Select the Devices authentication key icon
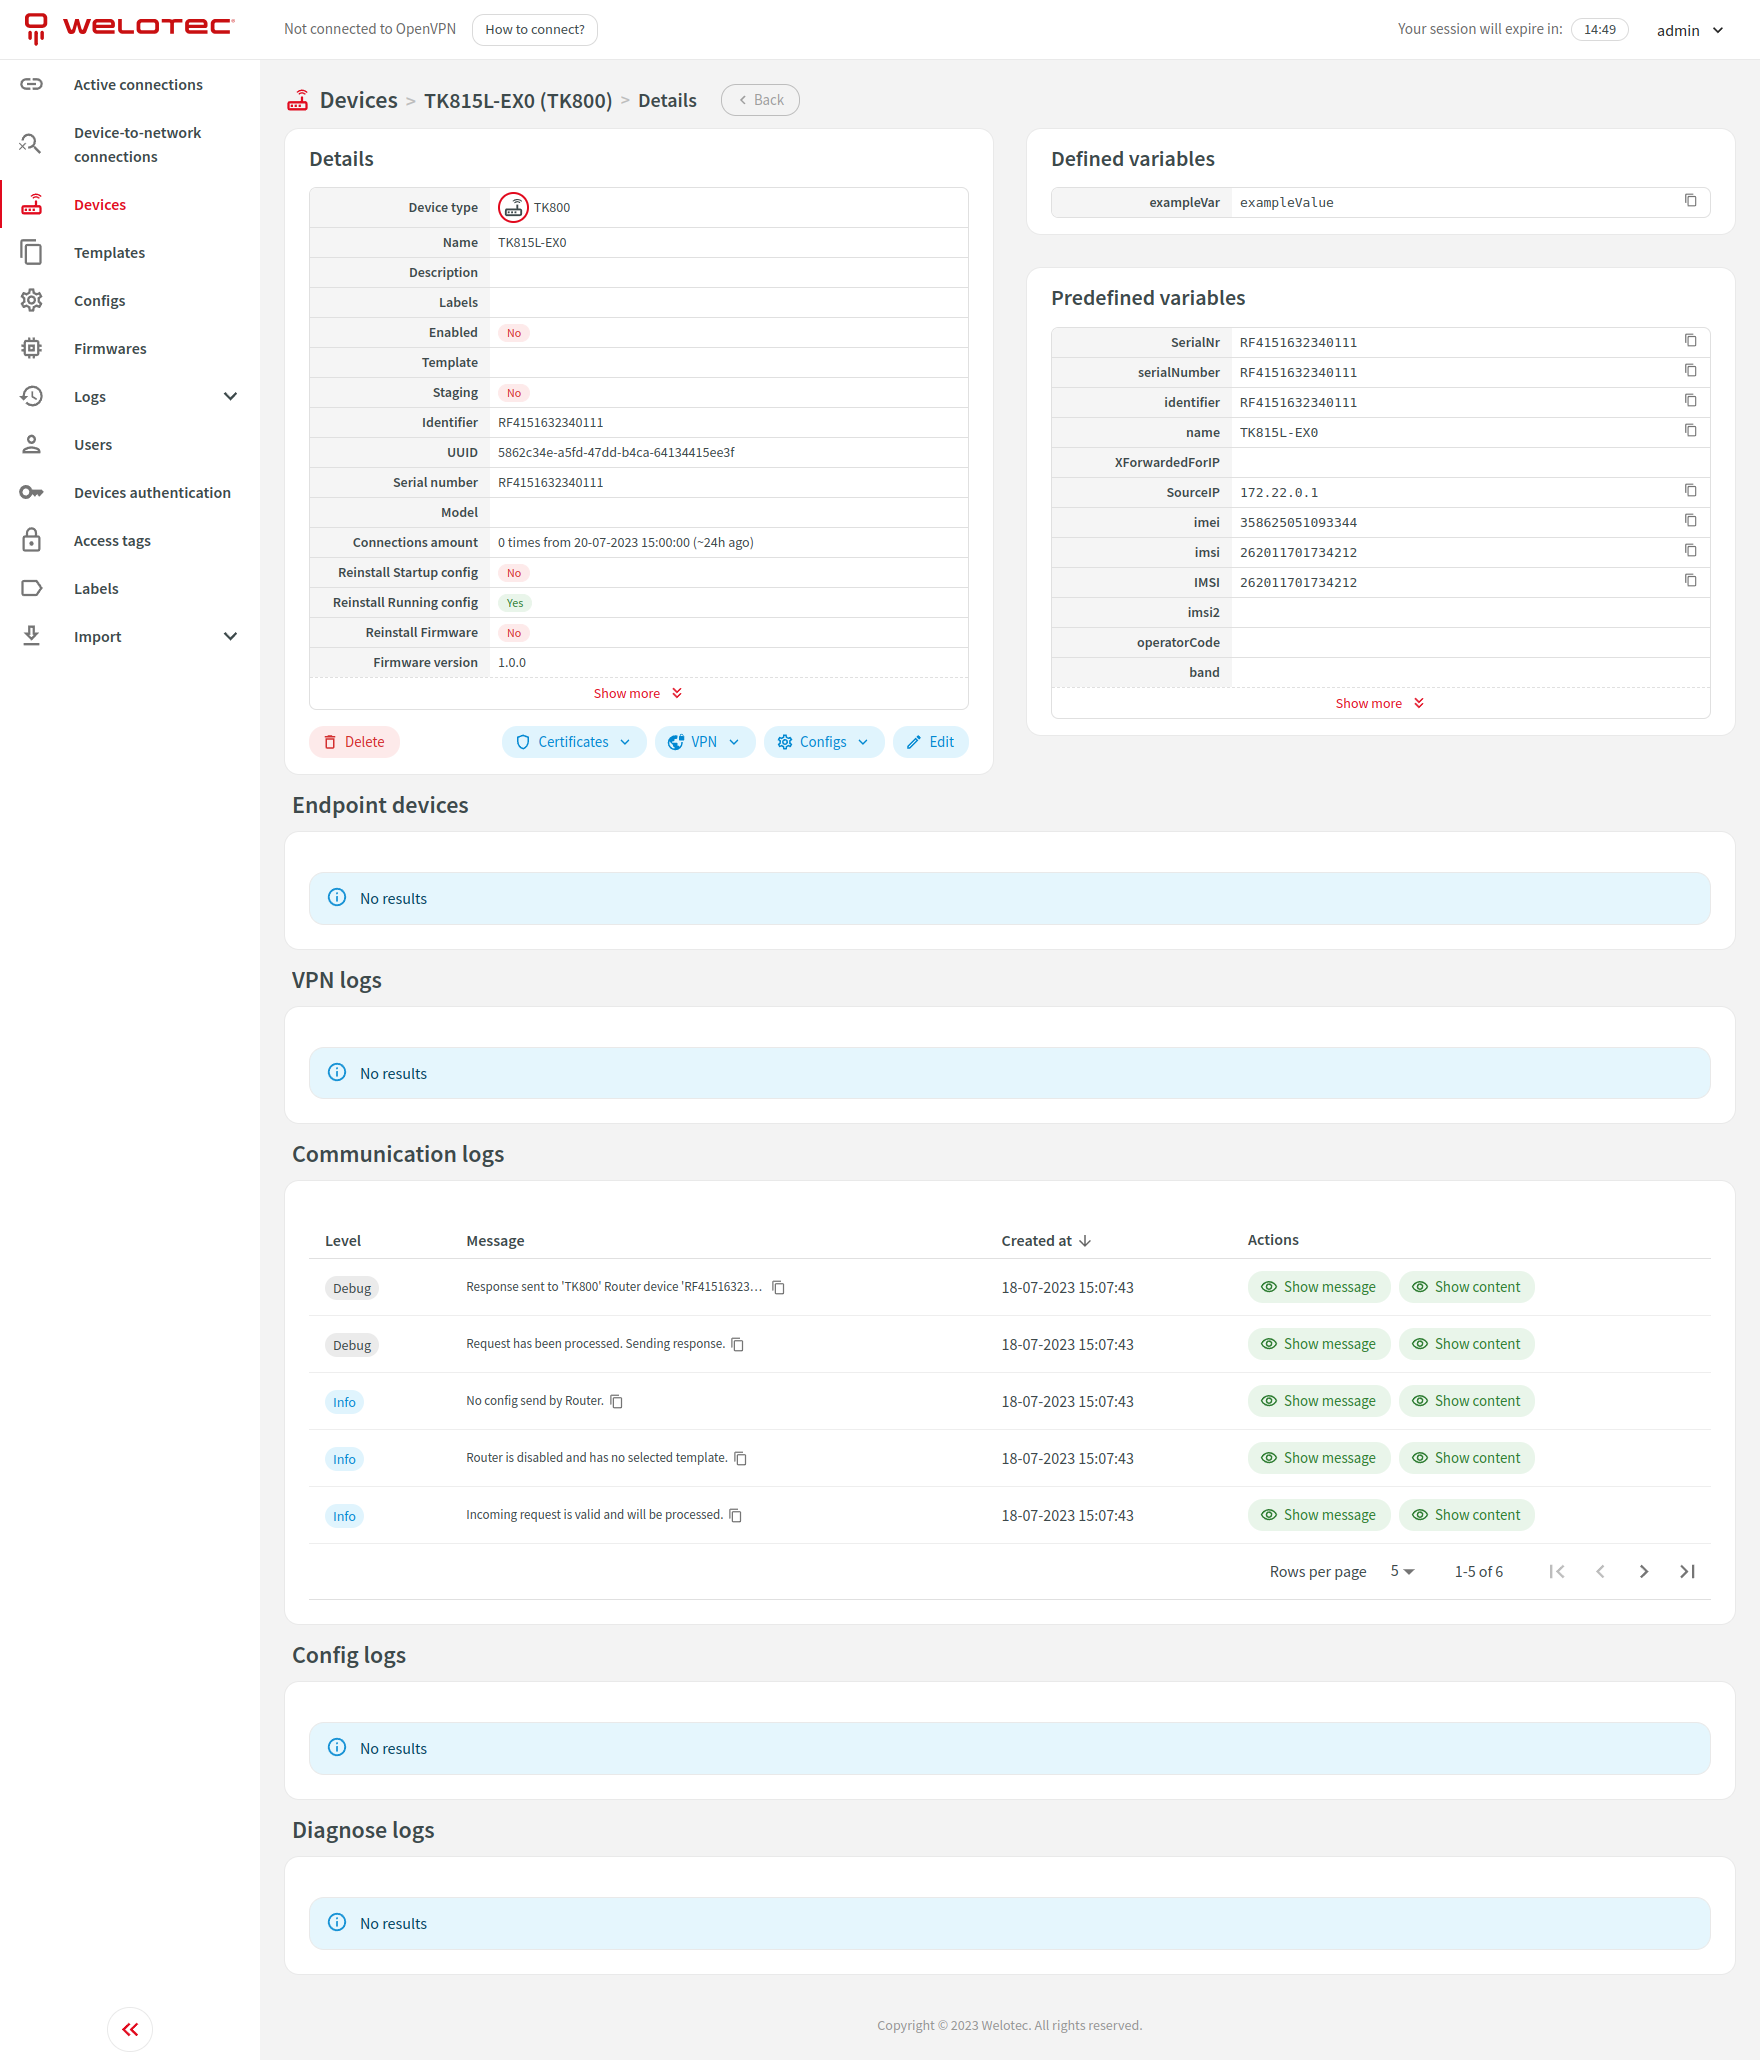The width and height of the screenshot is (1760, 2060). [x=32, y=492]
